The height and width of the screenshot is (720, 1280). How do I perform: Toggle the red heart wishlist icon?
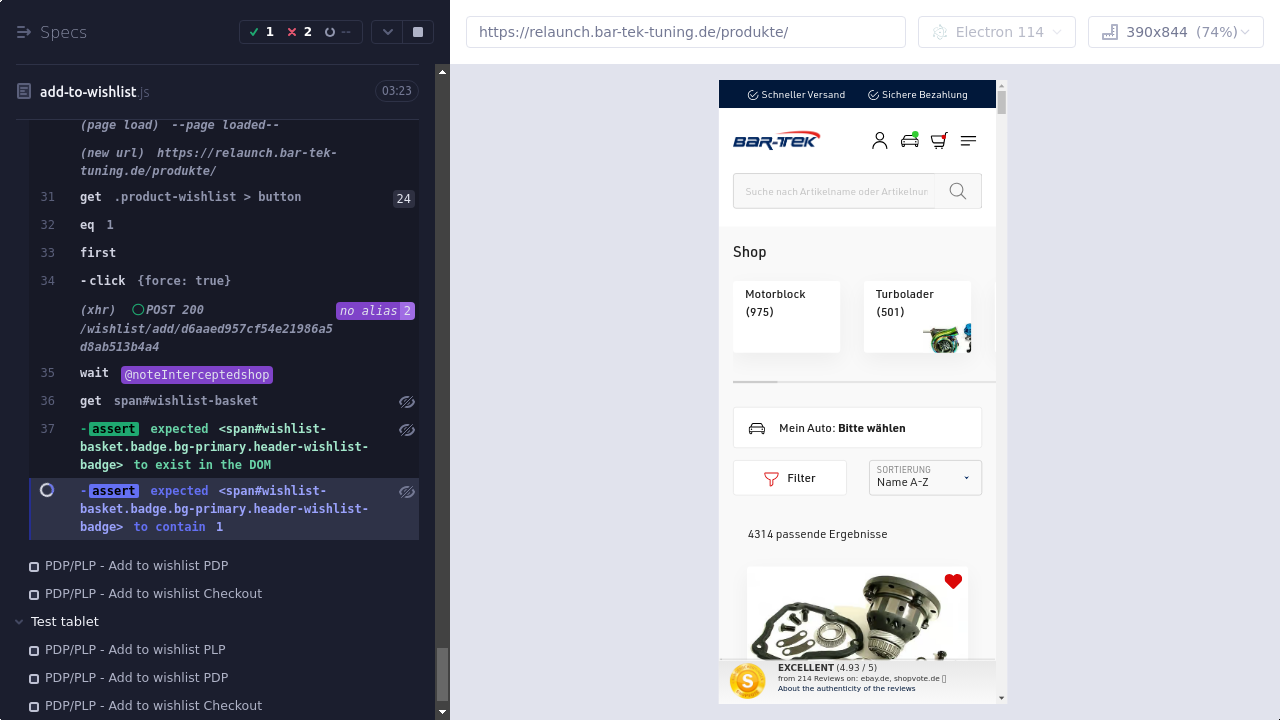pyautogui.click(x=953, y=581)
